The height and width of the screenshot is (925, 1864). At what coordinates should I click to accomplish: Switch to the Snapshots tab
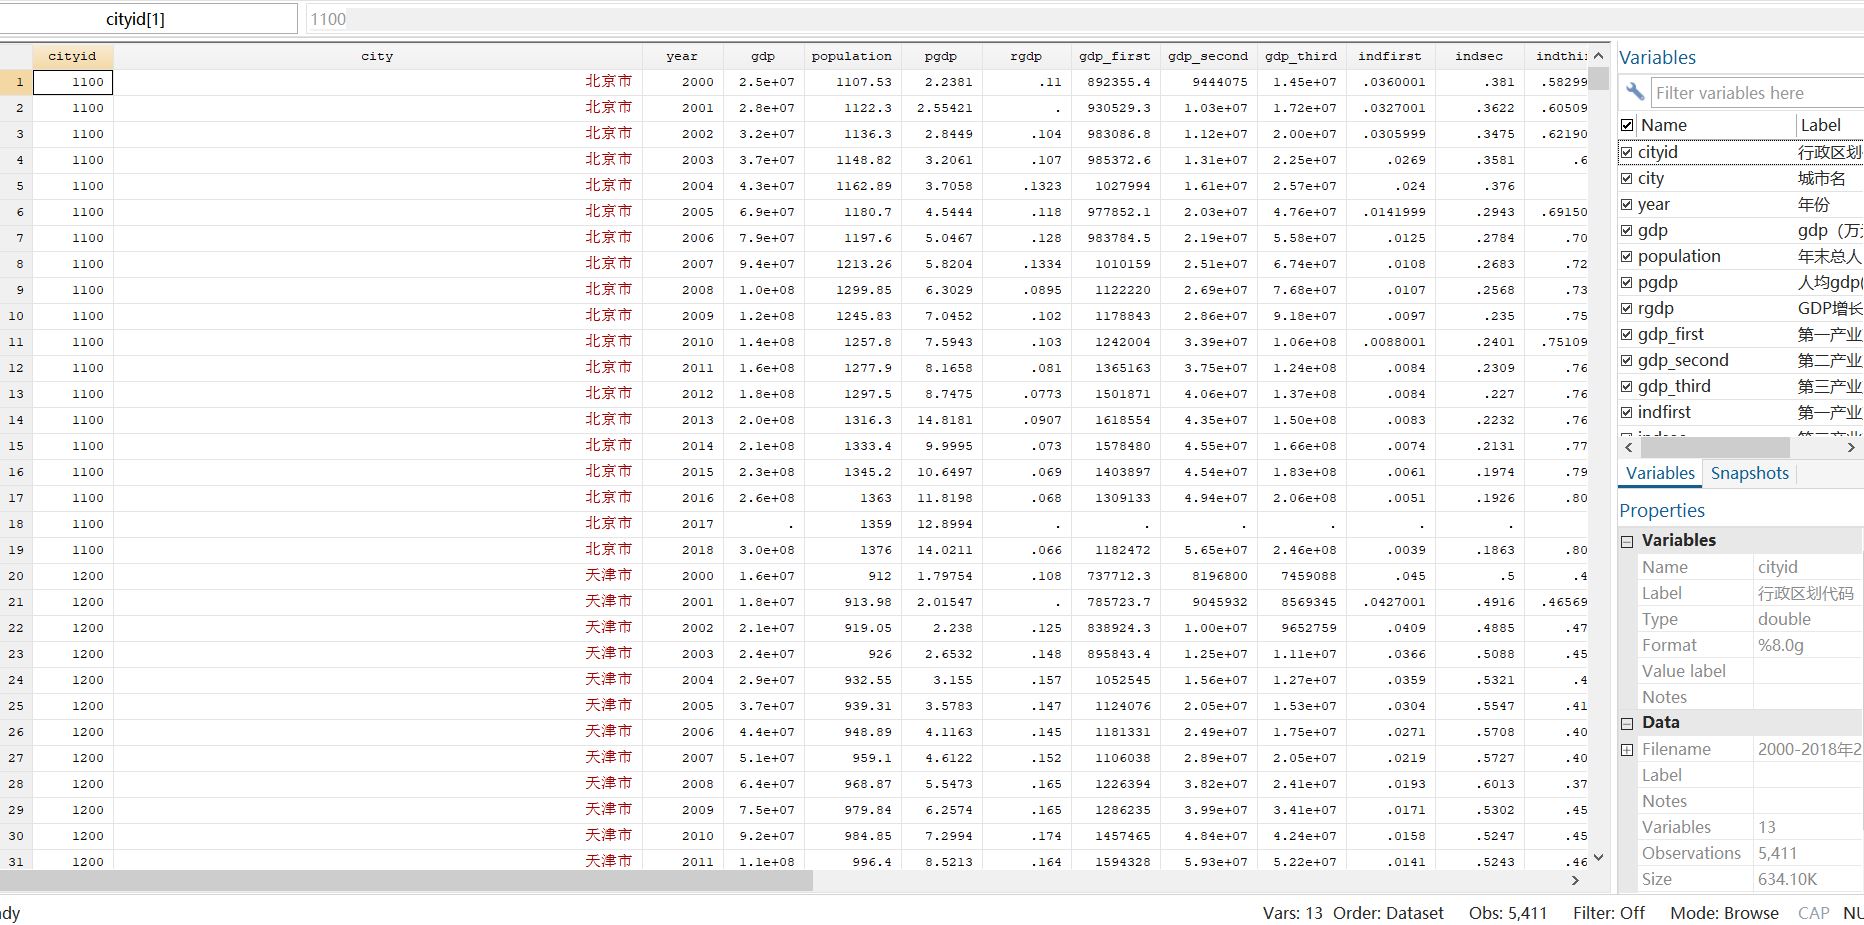(x=1749, y=473)
